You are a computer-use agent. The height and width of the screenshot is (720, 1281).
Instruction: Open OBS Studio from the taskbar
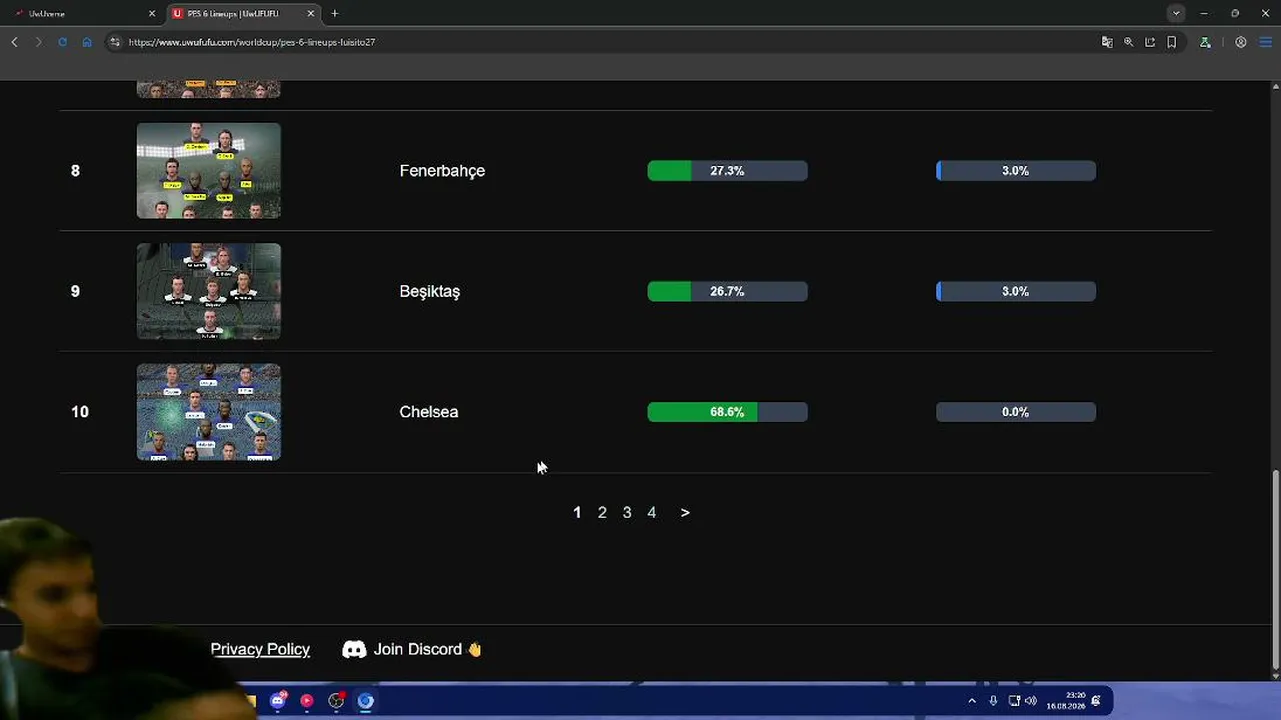[x=336, y=701]
